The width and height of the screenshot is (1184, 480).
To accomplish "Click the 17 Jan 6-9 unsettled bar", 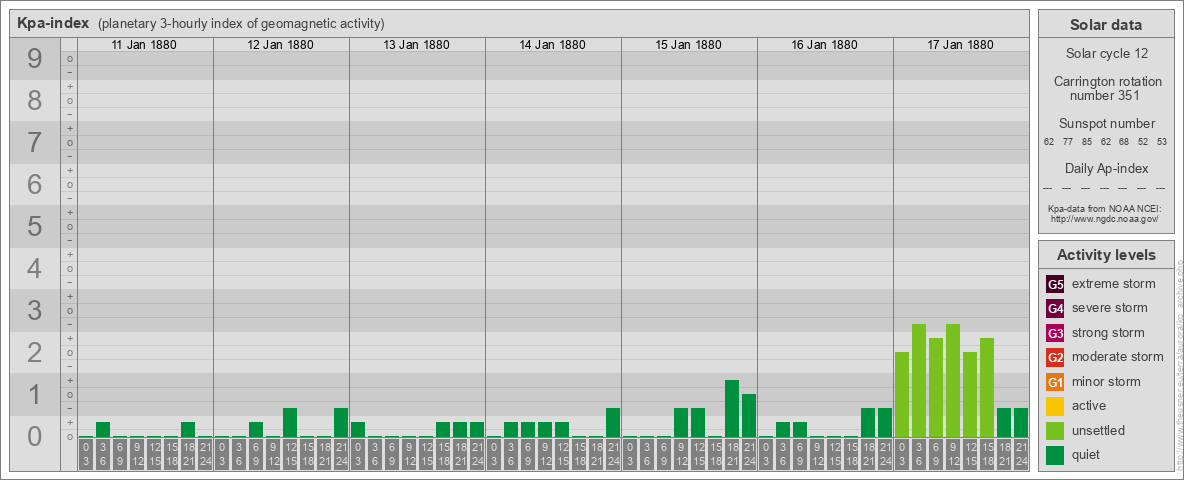I will (x=936, y=388).
